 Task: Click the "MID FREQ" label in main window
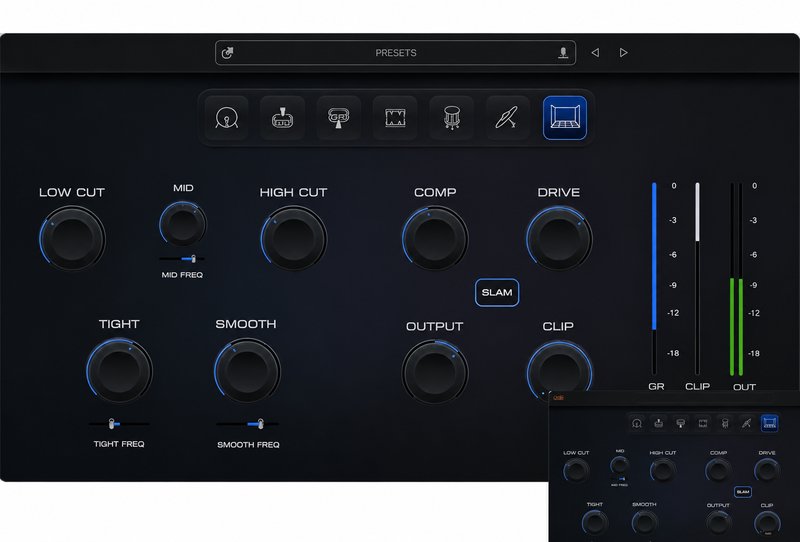pyautogui.click(x=182, y=275)
